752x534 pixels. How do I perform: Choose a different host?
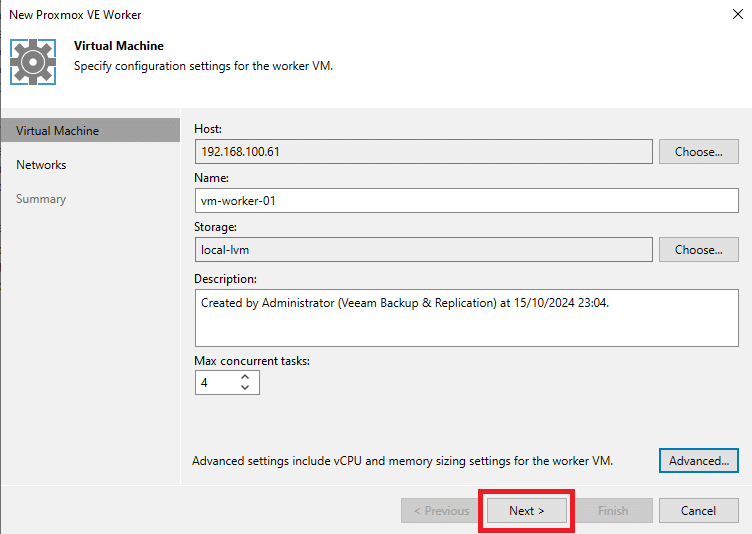[698, 152]
